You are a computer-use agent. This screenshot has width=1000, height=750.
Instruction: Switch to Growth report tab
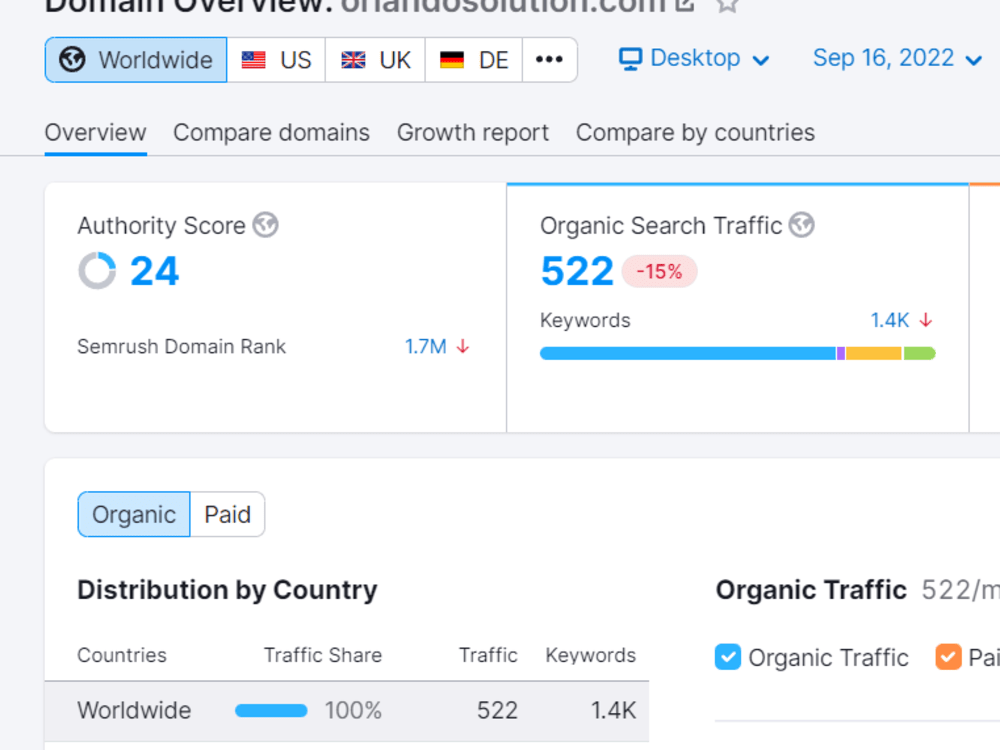(473, 133)
